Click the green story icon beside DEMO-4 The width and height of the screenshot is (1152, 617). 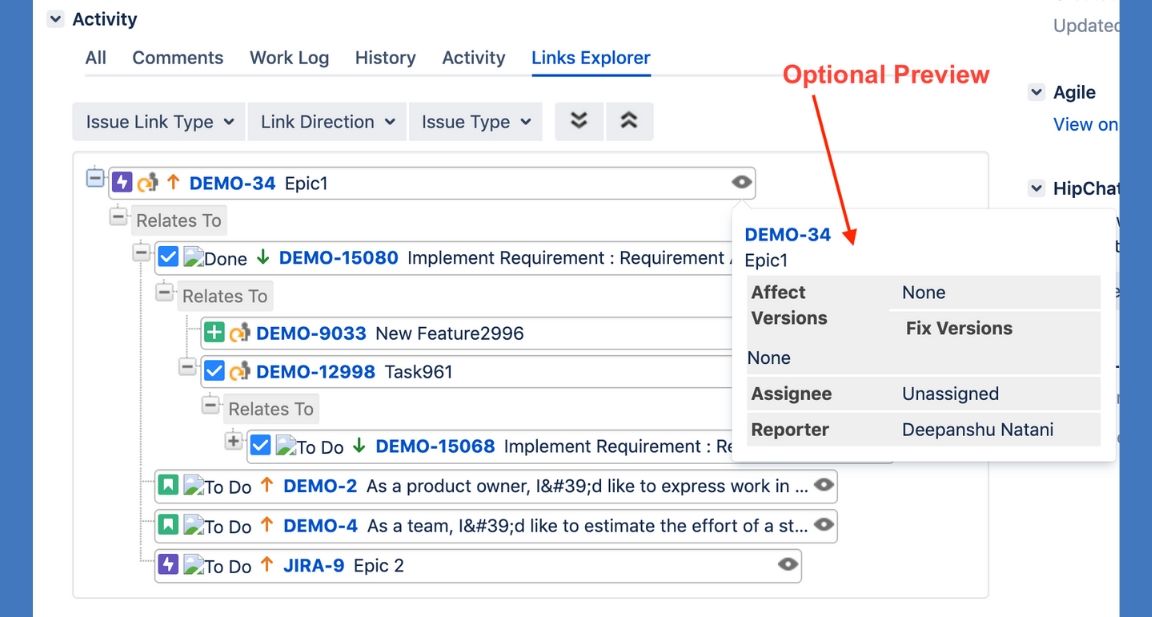click(x=168, y=525)
